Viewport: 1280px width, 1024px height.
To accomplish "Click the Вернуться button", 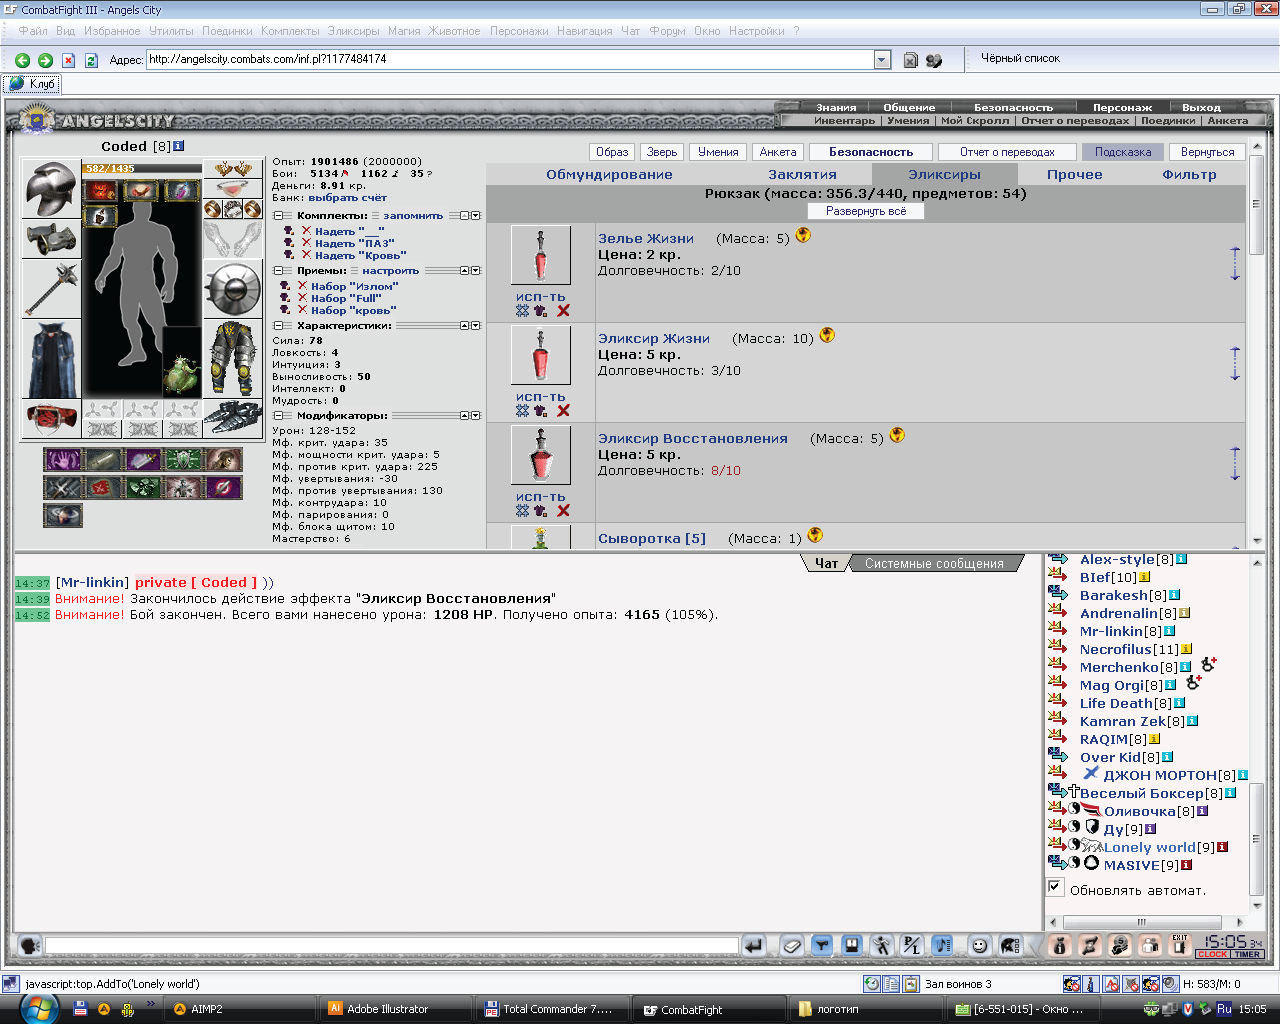I will click(x=1207, y=152).
